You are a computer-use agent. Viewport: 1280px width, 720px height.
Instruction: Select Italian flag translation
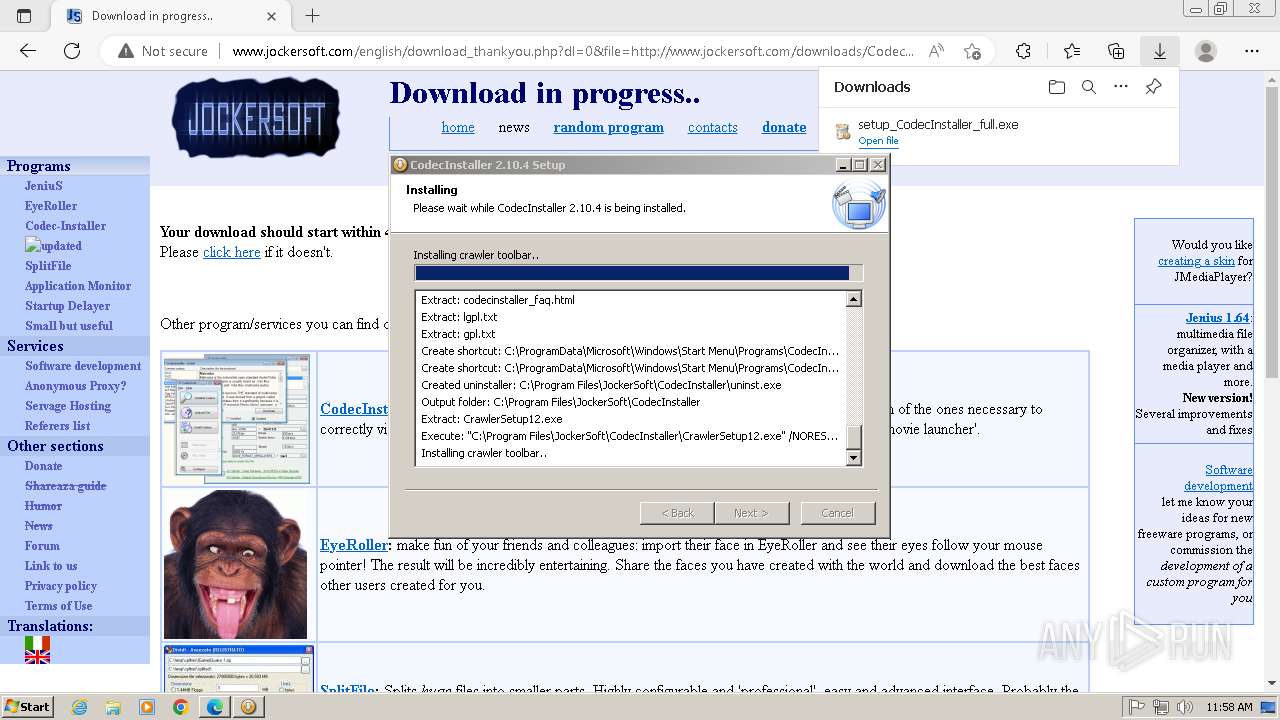point(37,643)
